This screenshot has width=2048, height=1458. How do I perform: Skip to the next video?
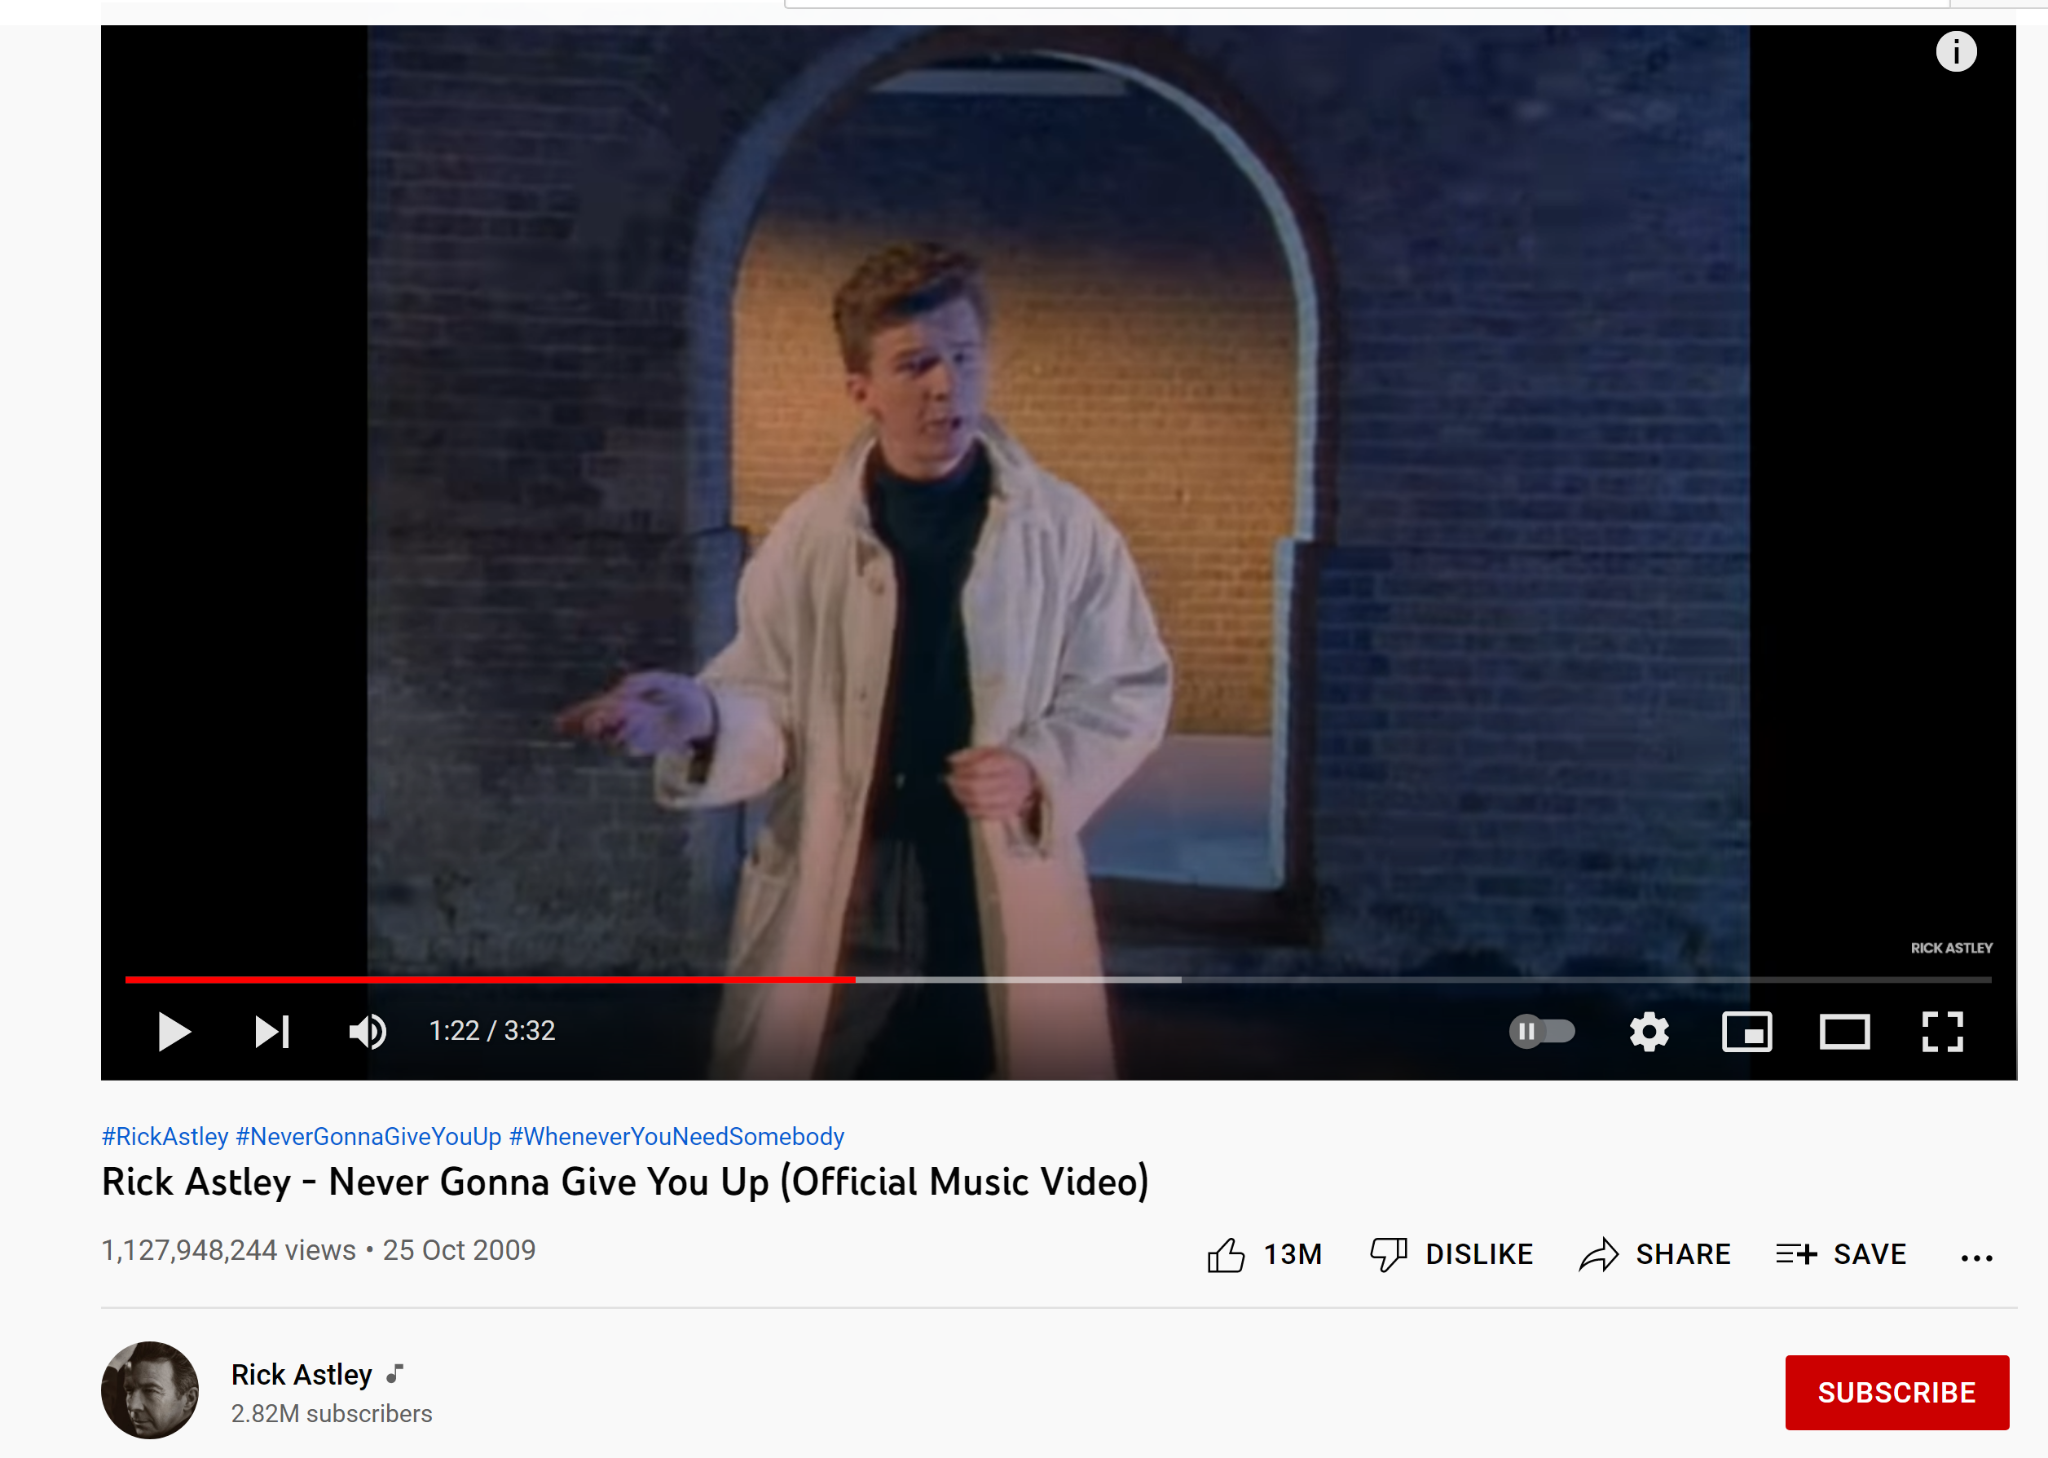272,1031
